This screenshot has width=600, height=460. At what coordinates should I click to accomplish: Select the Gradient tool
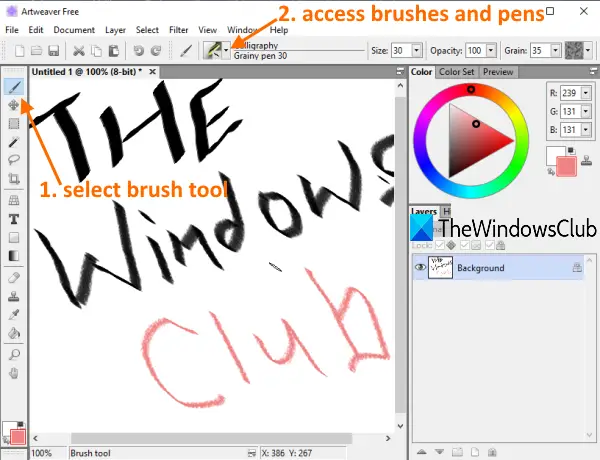[x=14, y=256]
